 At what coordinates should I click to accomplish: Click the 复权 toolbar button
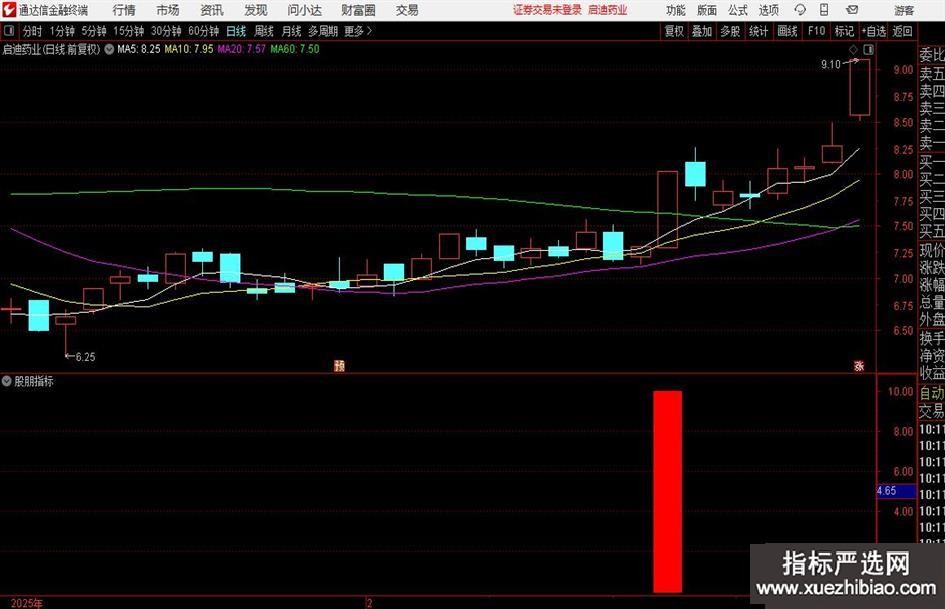click(x=674, y=31)
